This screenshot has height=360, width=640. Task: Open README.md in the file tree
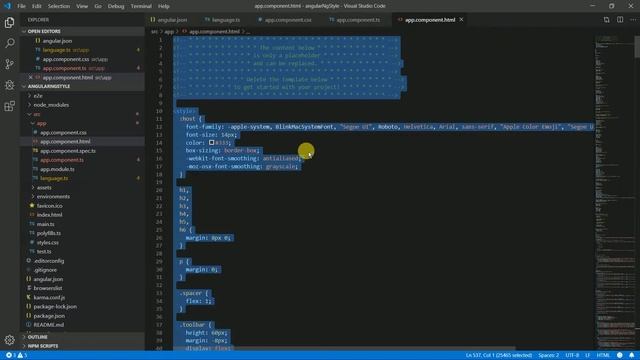tap(49, 325)
